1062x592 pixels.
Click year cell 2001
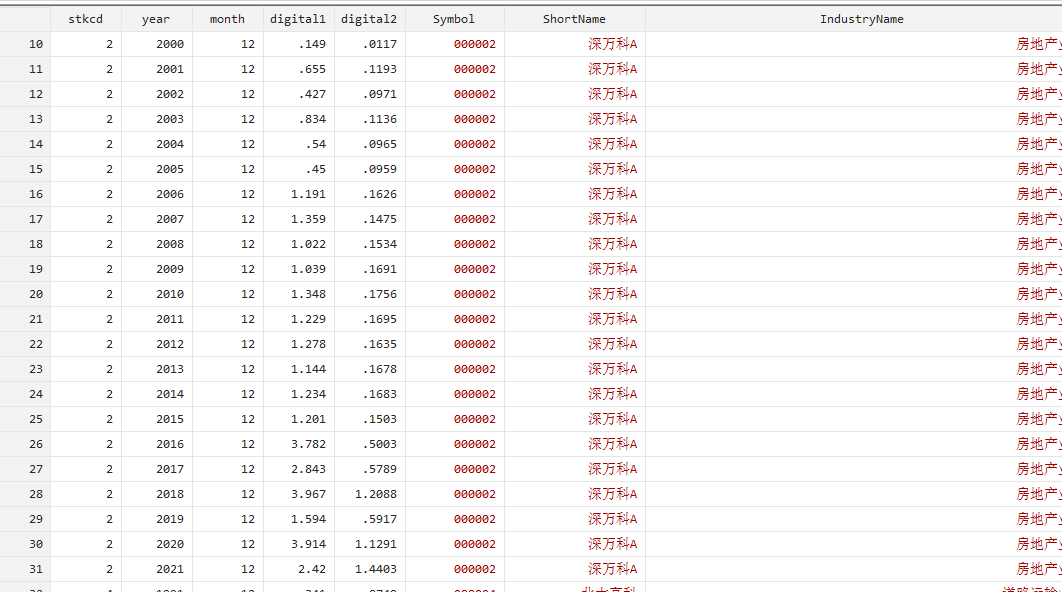[x=156, y=69]
